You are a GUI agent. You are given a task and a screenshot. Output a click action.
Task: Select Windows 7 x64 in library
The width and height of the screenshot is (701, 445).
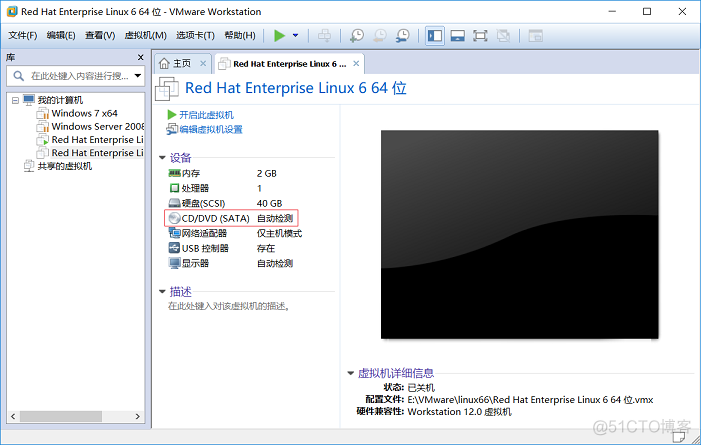84,113
